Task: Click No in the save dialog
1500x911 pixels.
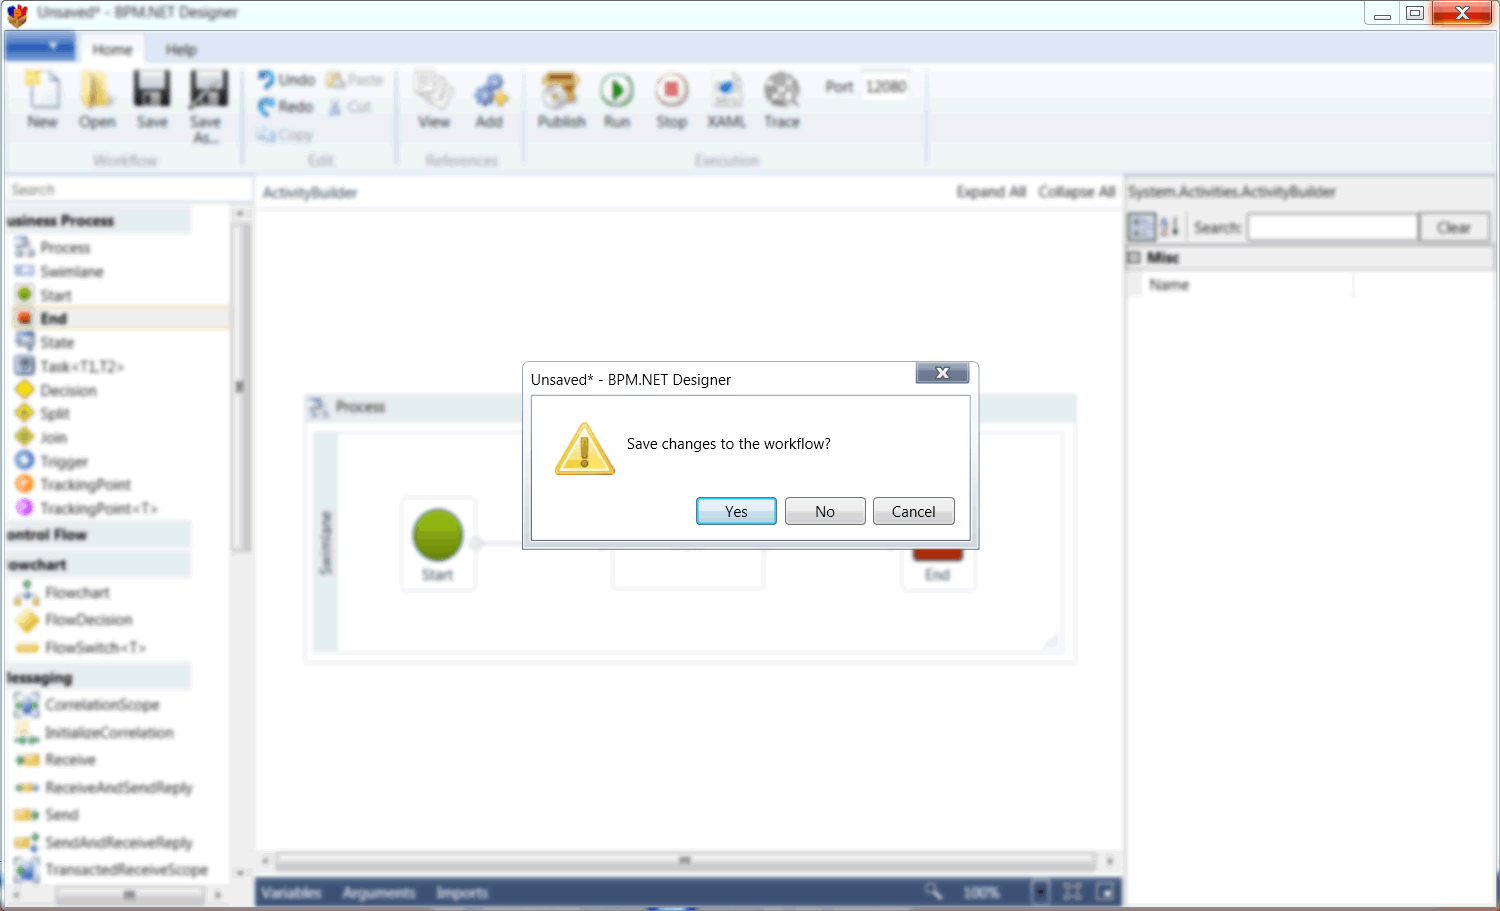Action: (825, 511)
